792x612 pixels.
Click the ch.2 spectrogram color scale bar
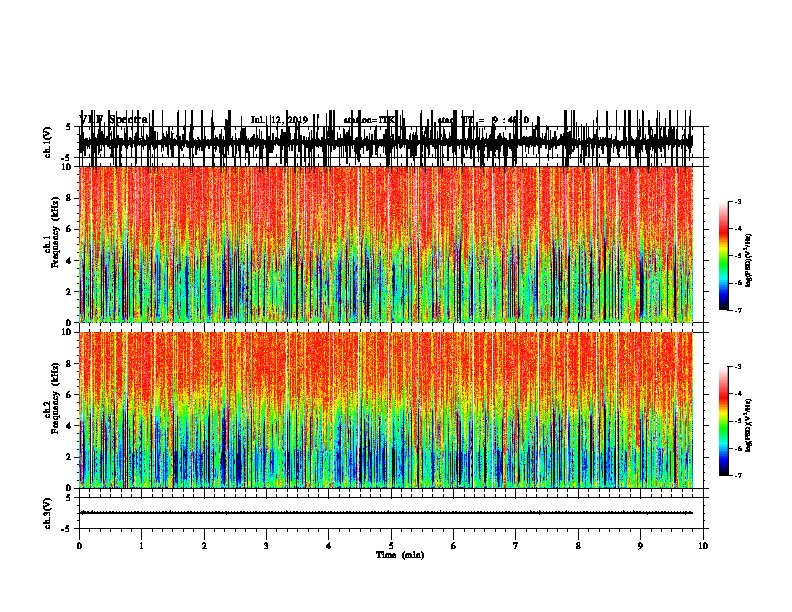724,421
